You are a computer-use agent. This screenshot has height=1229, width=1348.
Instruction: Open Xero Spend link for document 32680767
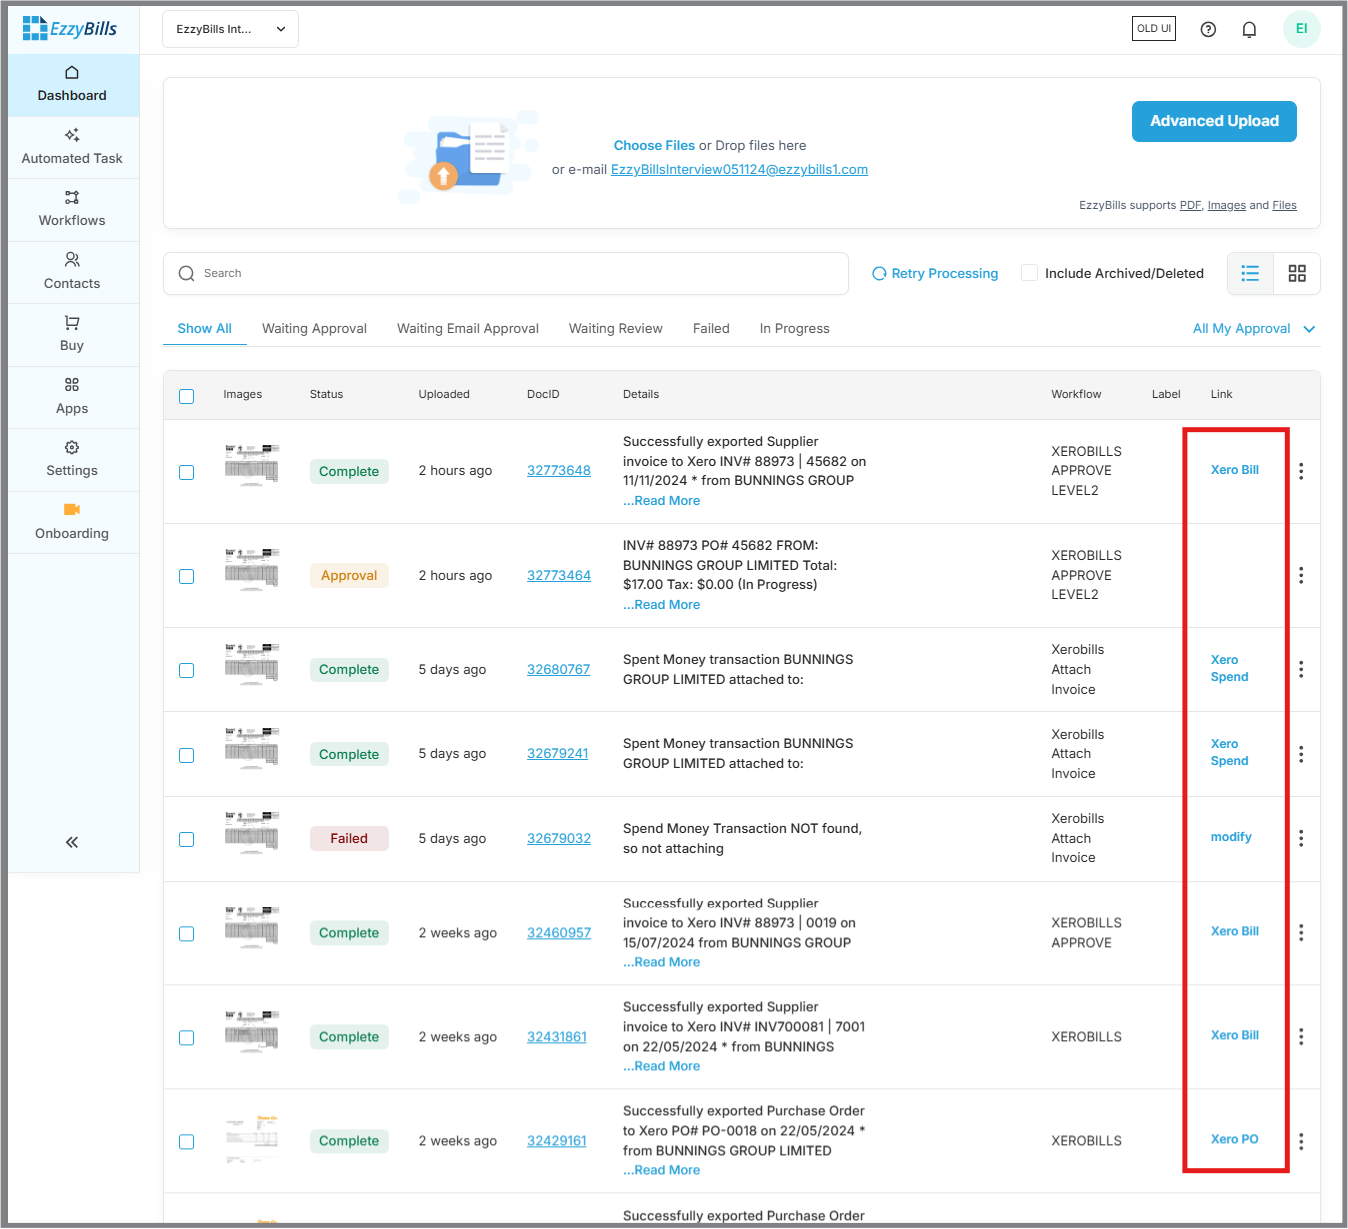(x=1230, y=668)
